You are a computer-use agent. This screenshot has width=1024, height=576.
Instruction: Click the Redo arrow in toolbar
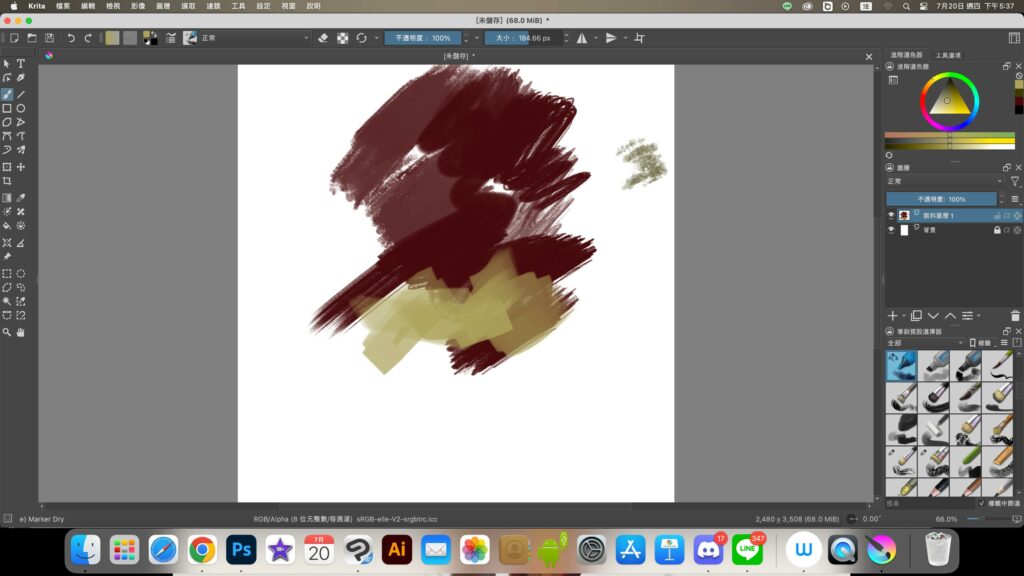click(88, 38)
